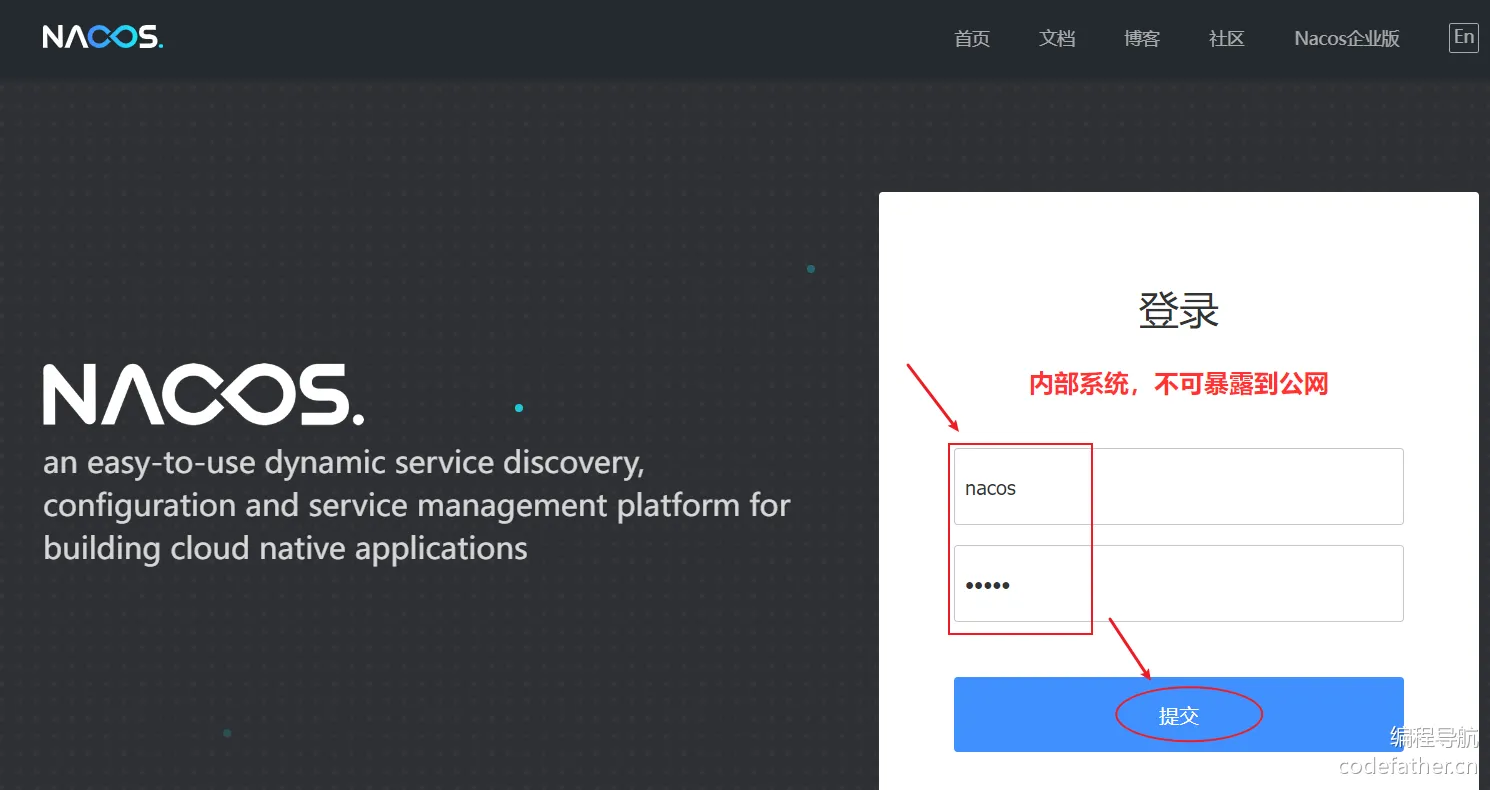This screenshot has width=1490, height=790.
Task: Focus the username field containing nacos
Action: click(1178, 487)
